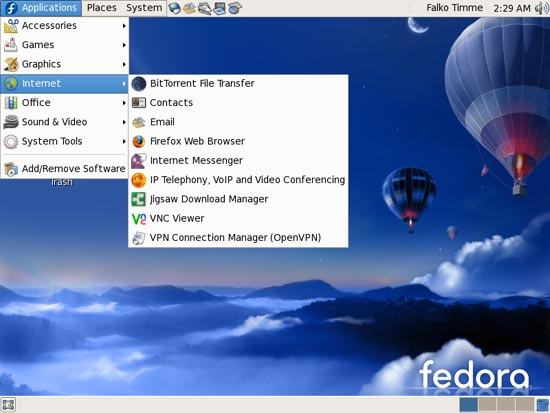Screen dimensions: 550x413
Task: Open IP Telephony, VoIP and Video Conferencing
Action: 239,180
